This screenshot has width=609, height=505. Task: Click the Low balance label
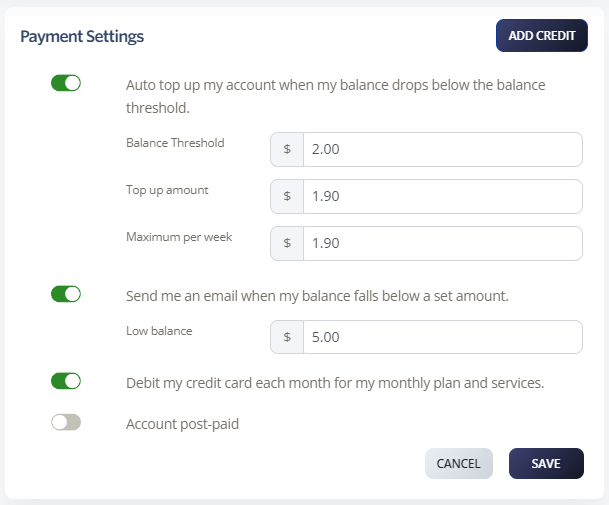[159, 331]
